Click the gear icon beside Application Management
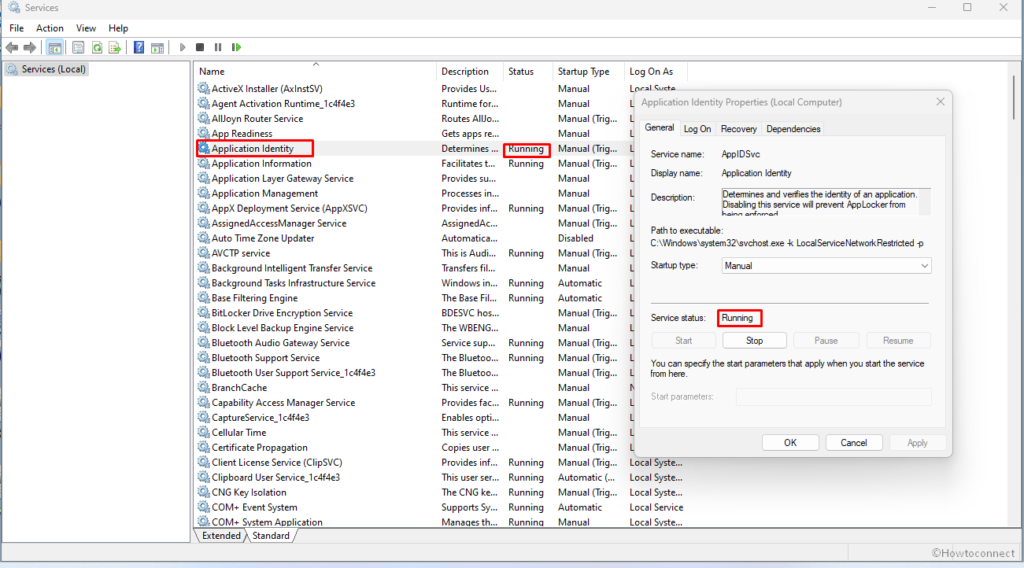Image resolution: width=1024 pixels, height=568 pixels. [204, 193]
